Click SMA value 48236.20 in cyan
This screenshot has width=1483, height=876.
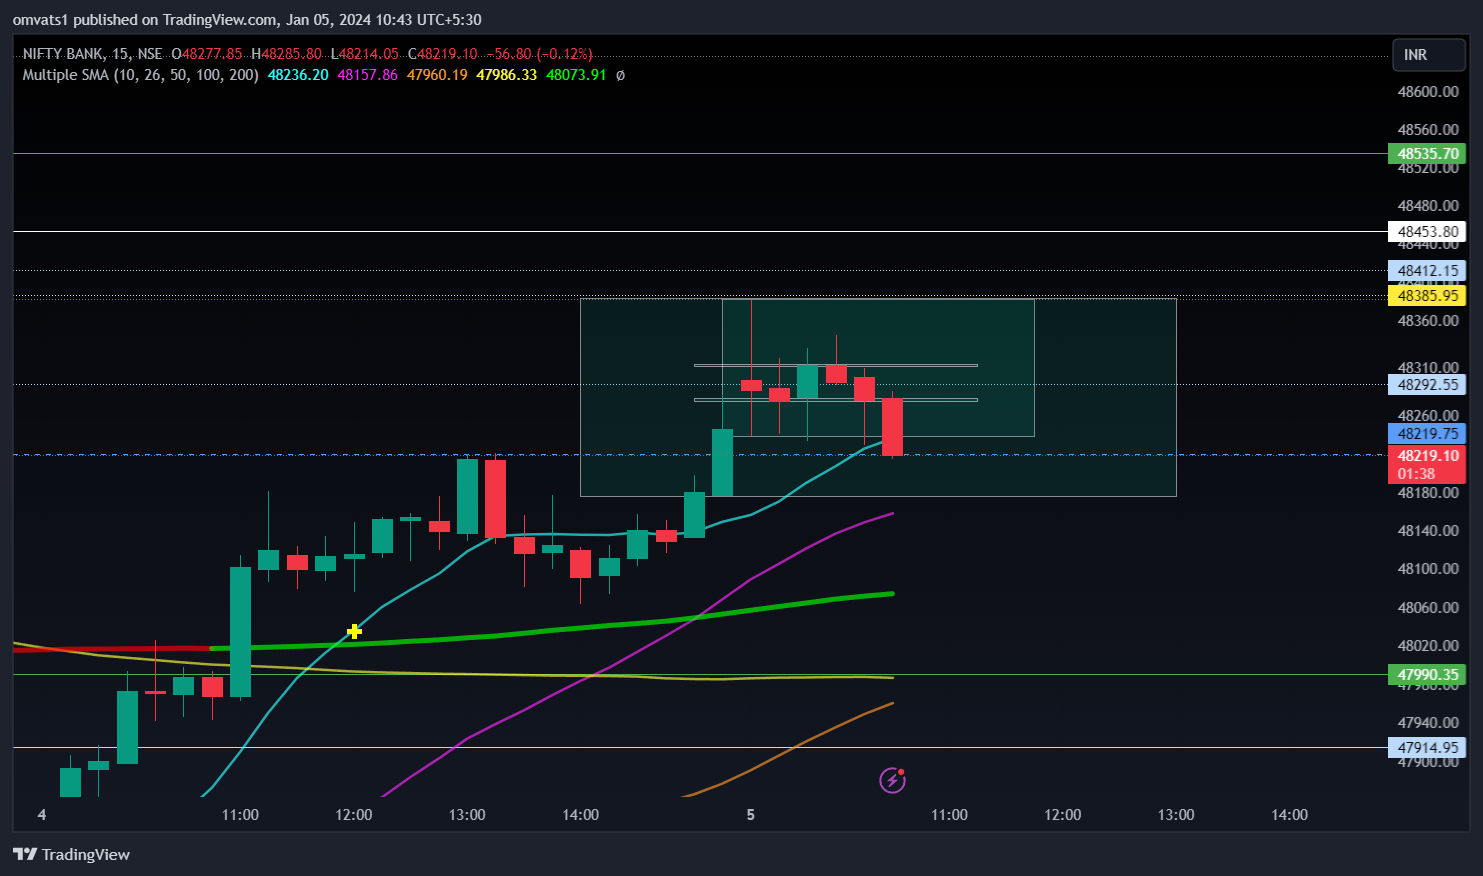298,75
